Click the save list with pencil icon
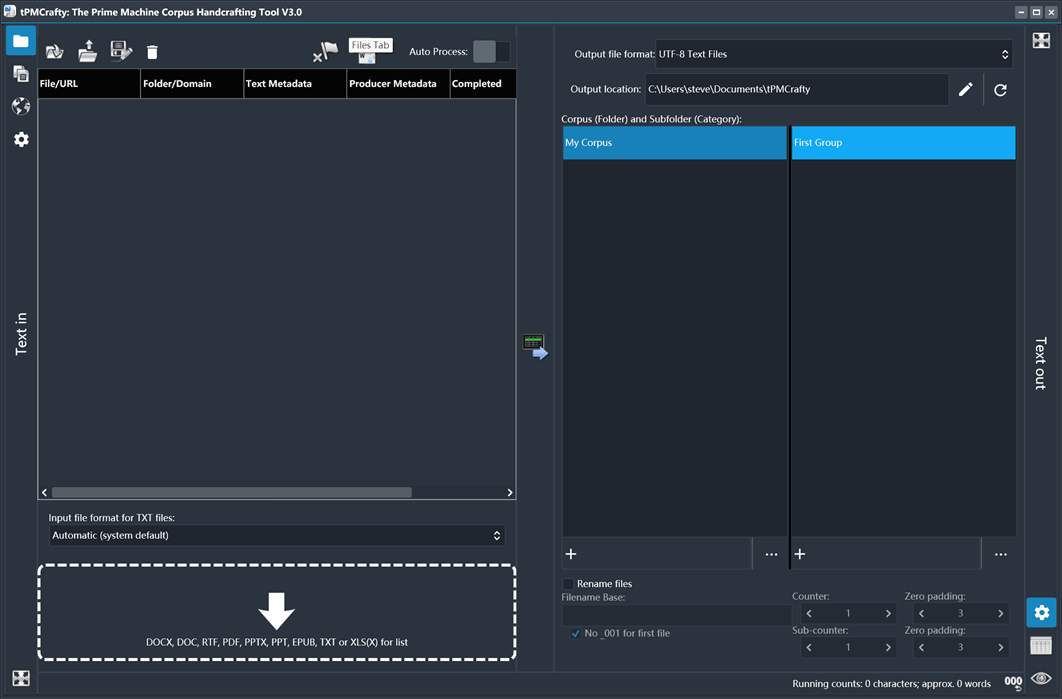This screenshot has height=699, width=1062. tap(121, 51)
